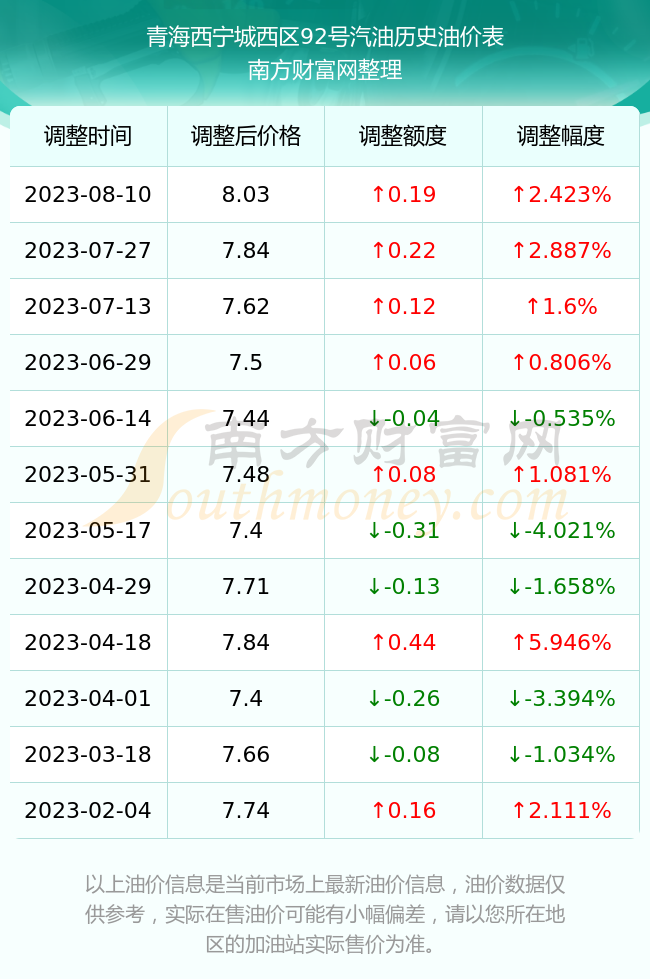Click the 2023-05-31 date cell
The image size is (650, 980).
(88, 474)
